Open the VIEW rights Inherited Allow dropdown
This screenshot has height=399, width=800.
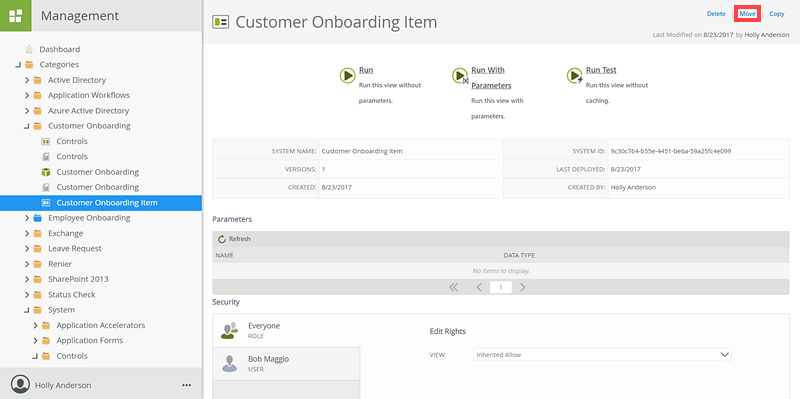pos(602,355)
